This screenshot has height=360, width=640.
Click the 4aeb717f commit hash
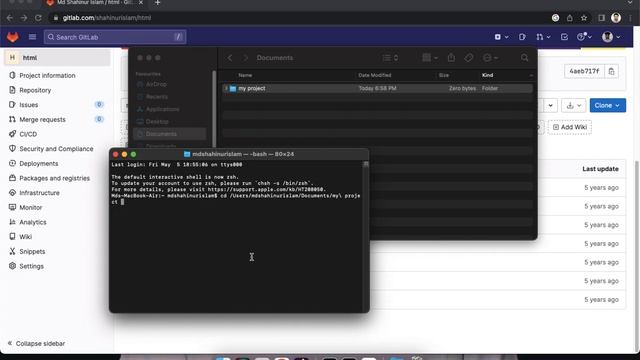pyautogui.click(x=584, y=71)
